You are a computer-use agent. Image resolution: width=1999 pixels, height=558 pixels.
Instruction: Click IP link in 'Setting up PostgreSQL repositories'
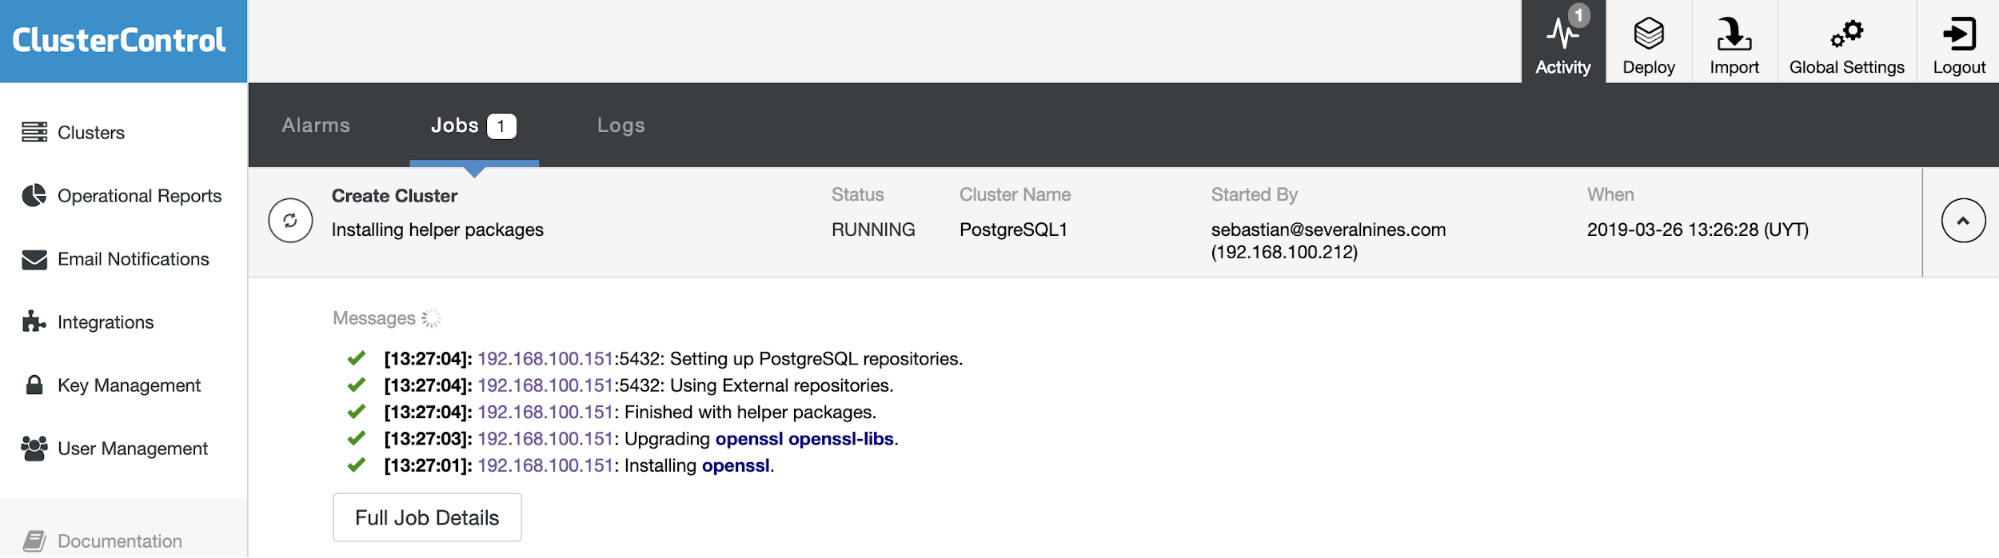tap(545, 358)
